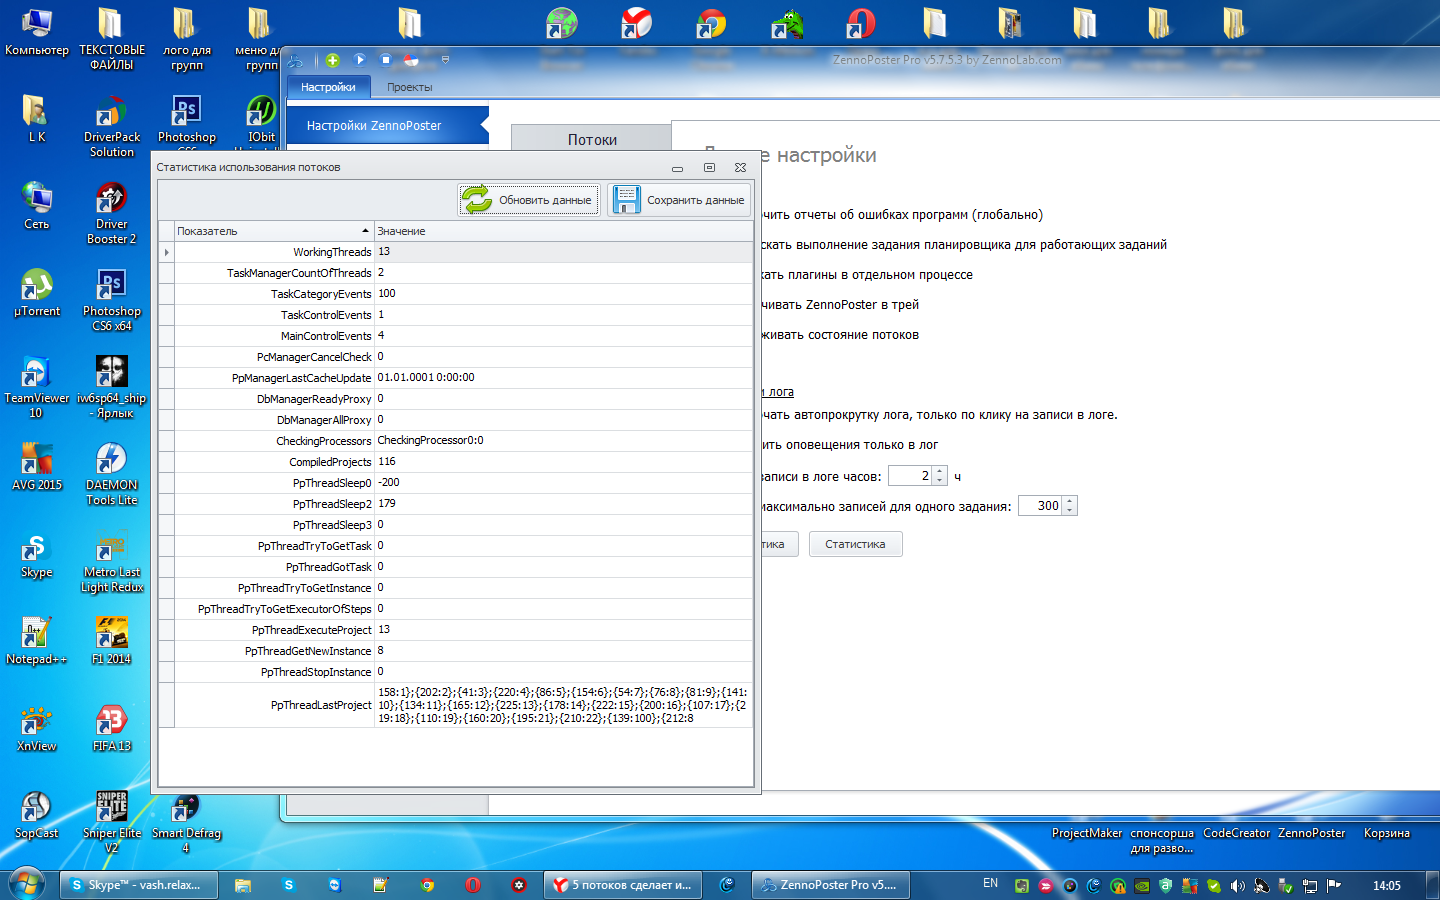Screen dimensions: 1440x900
Task: Click the volume speaker tray icon
Action: [x=1238, y=885]
